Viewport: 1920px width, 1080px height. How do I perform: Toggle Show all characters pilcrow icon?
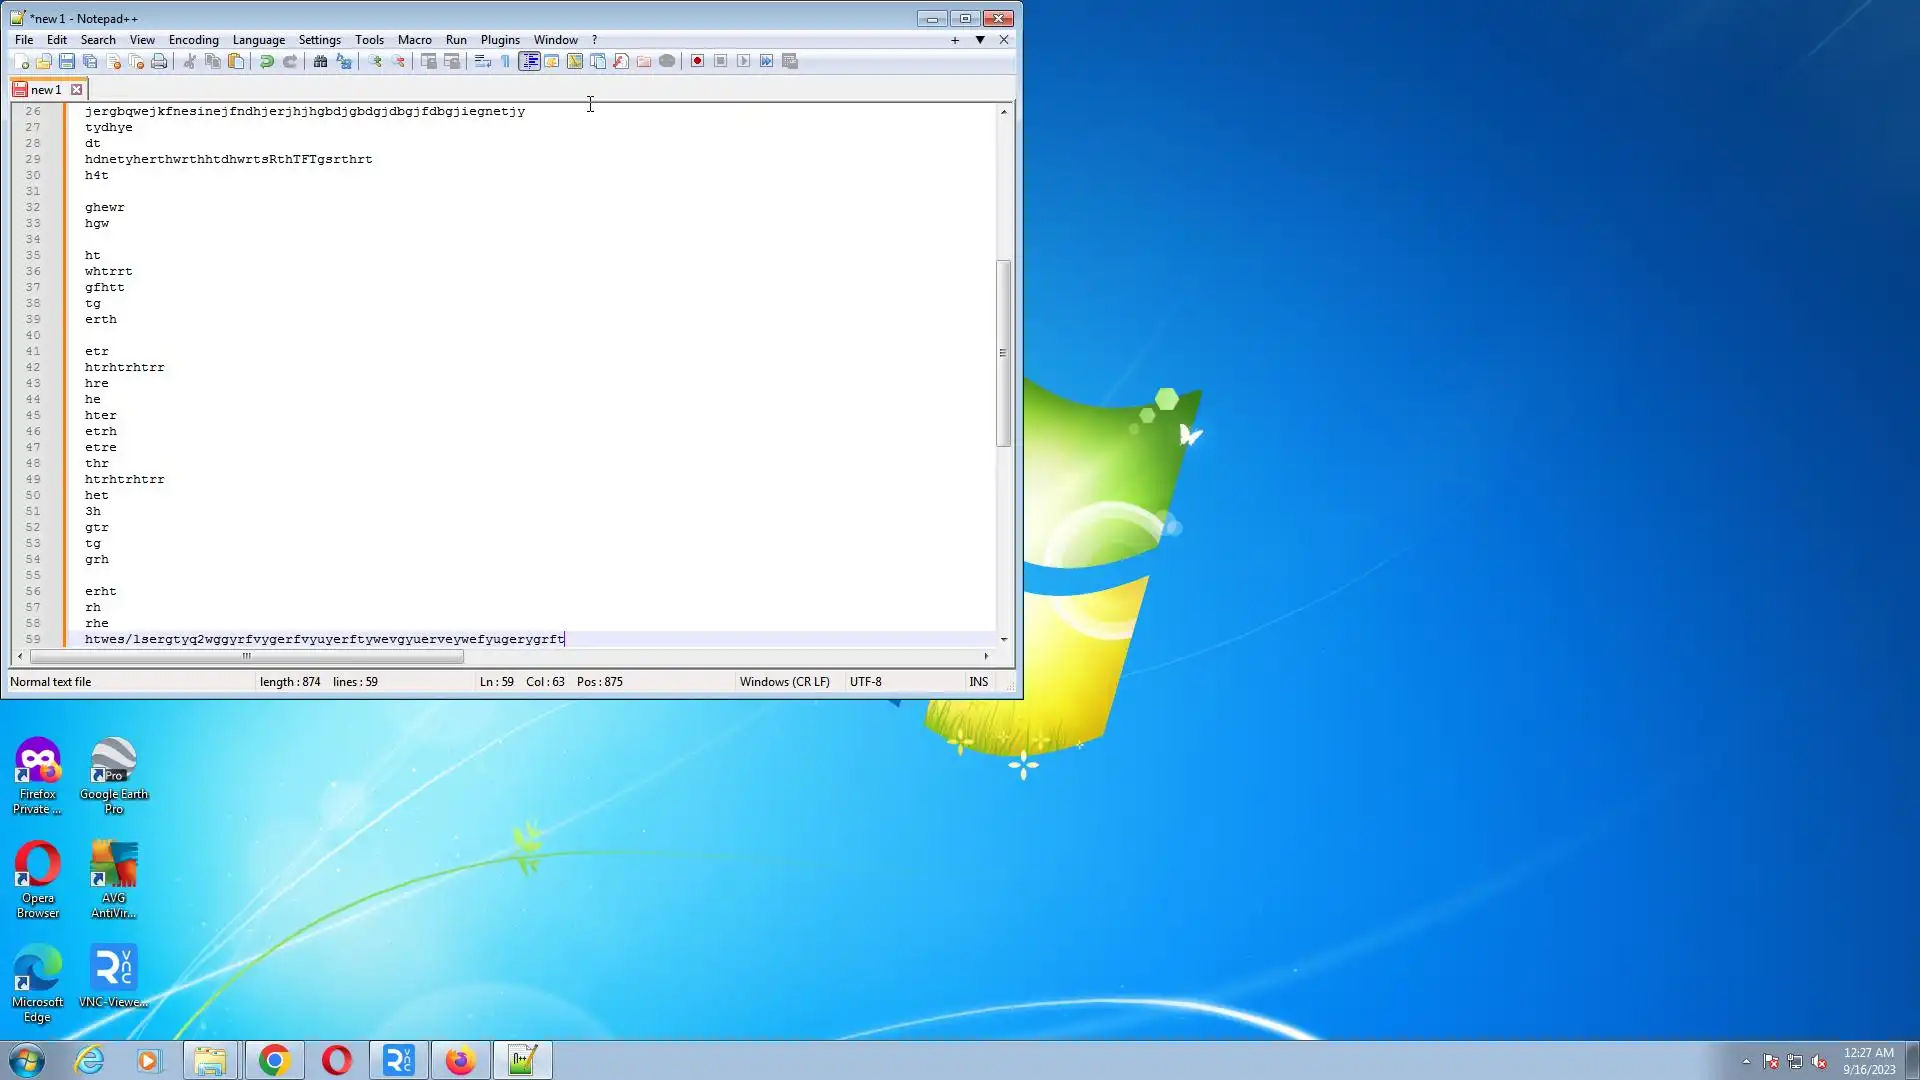506,61
